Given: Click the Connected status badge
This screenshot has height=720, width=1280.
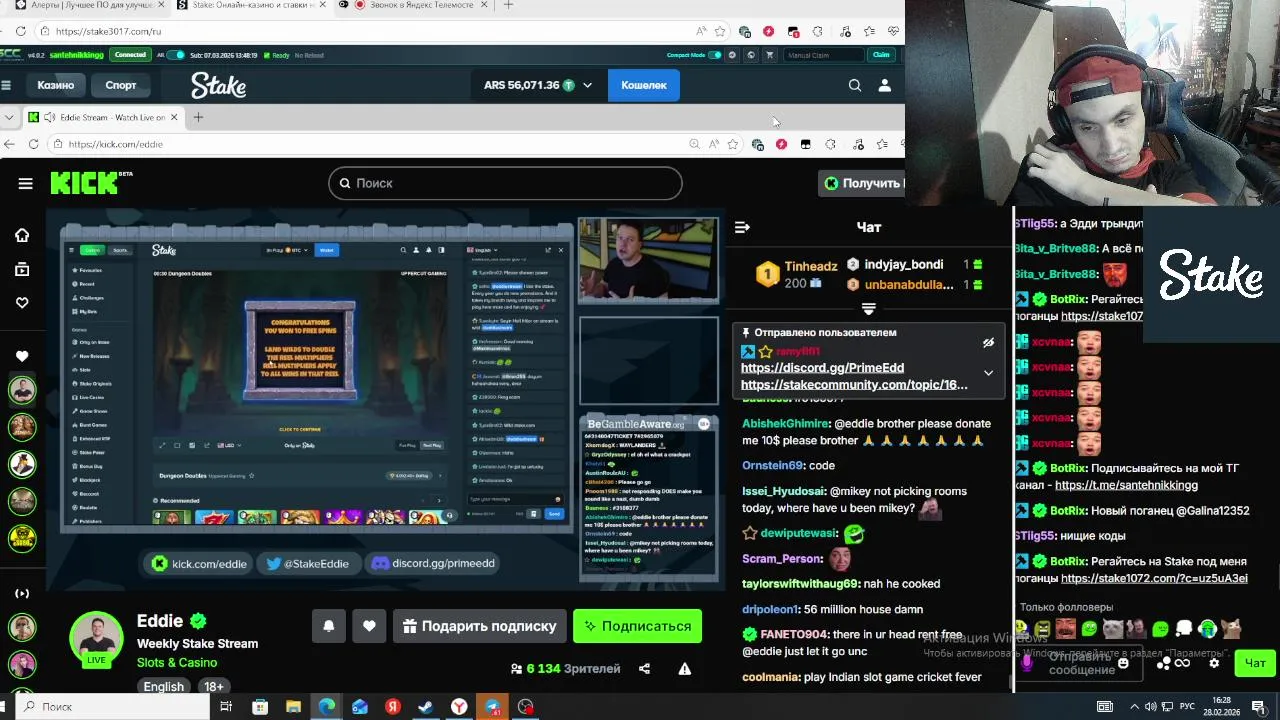Looking at the screenshot, I should point(130,55).
